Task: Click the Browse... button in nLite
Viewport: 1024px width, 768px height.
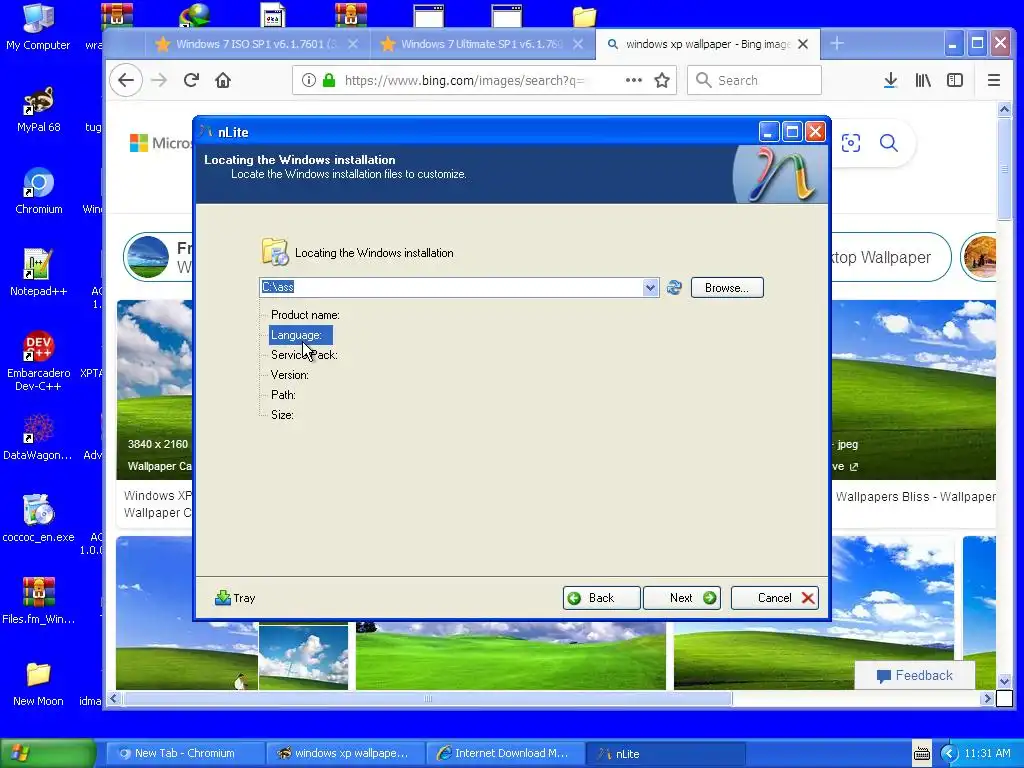Action: 727,288
